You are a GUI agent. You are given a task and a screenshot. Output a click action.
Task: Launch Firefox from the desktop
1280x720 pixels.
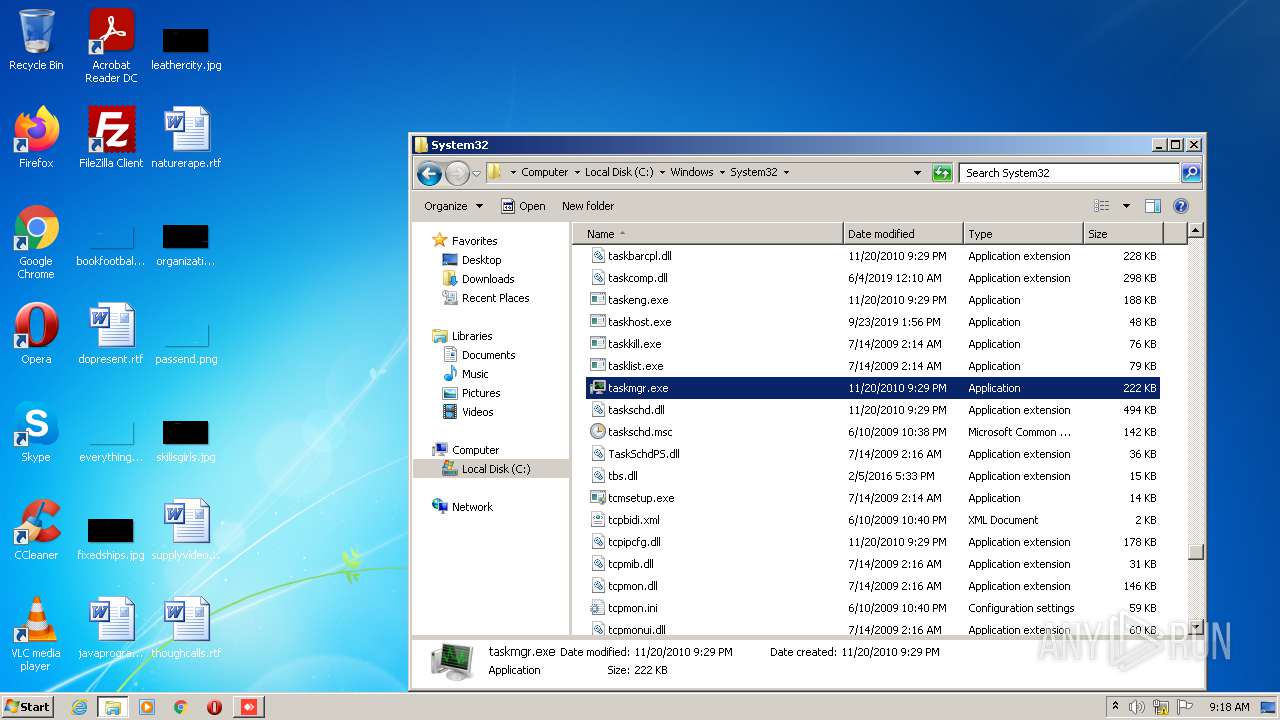pos(36,138)
